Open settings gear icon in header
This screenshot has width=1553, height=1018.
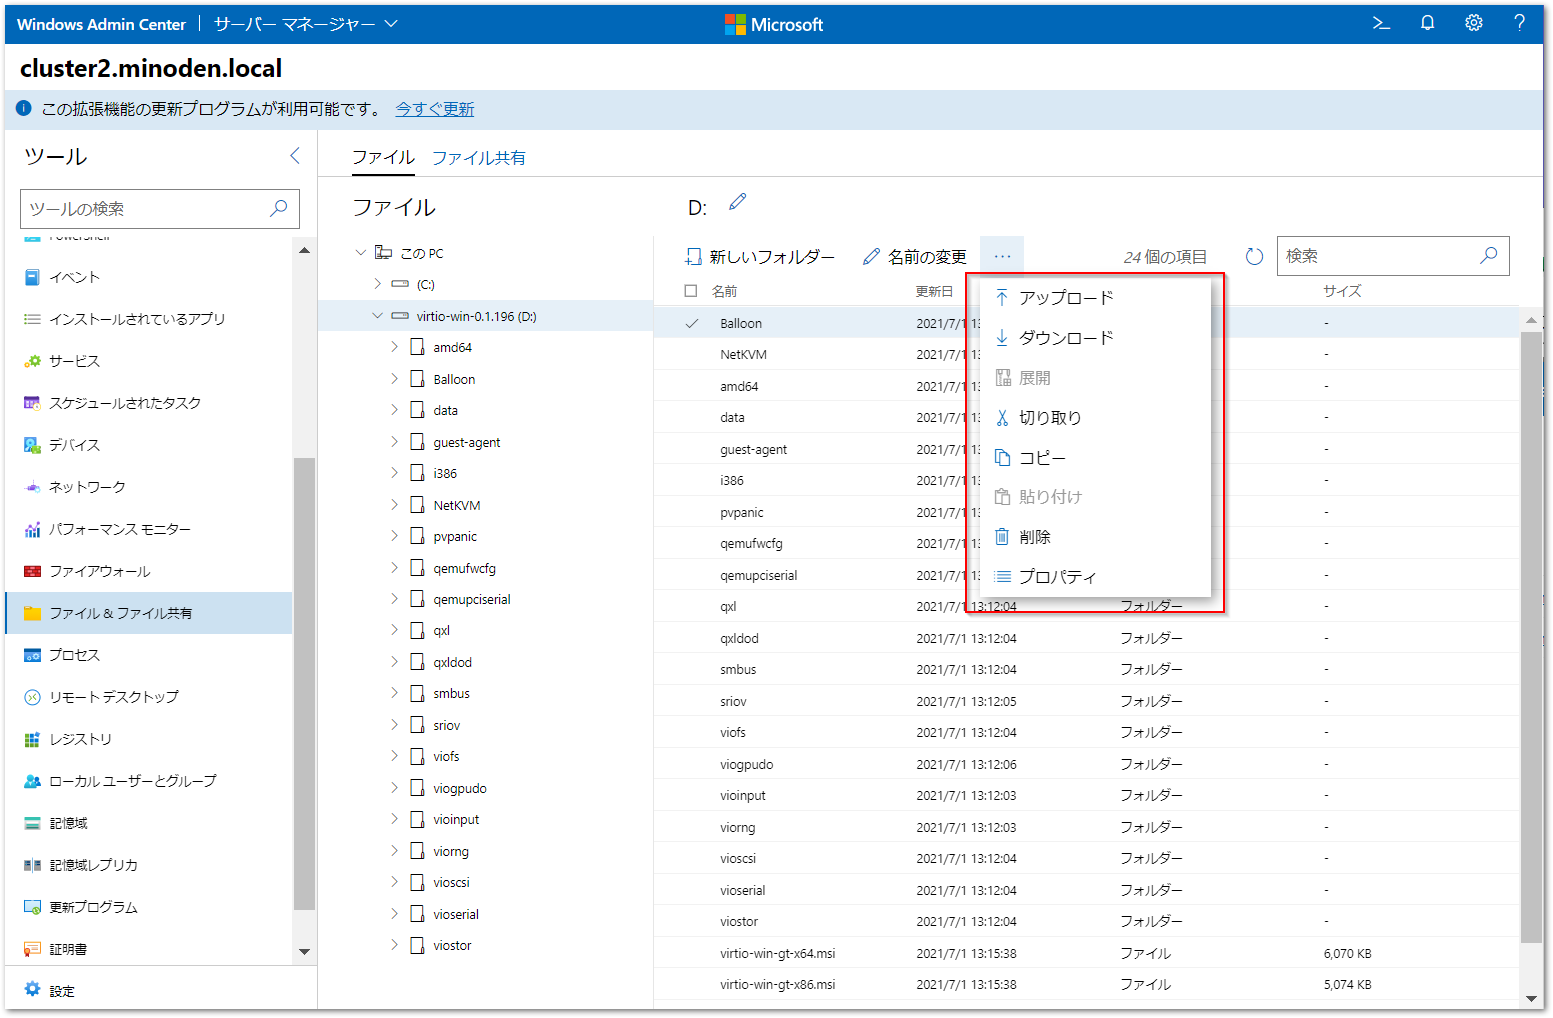click(1474, 23)
